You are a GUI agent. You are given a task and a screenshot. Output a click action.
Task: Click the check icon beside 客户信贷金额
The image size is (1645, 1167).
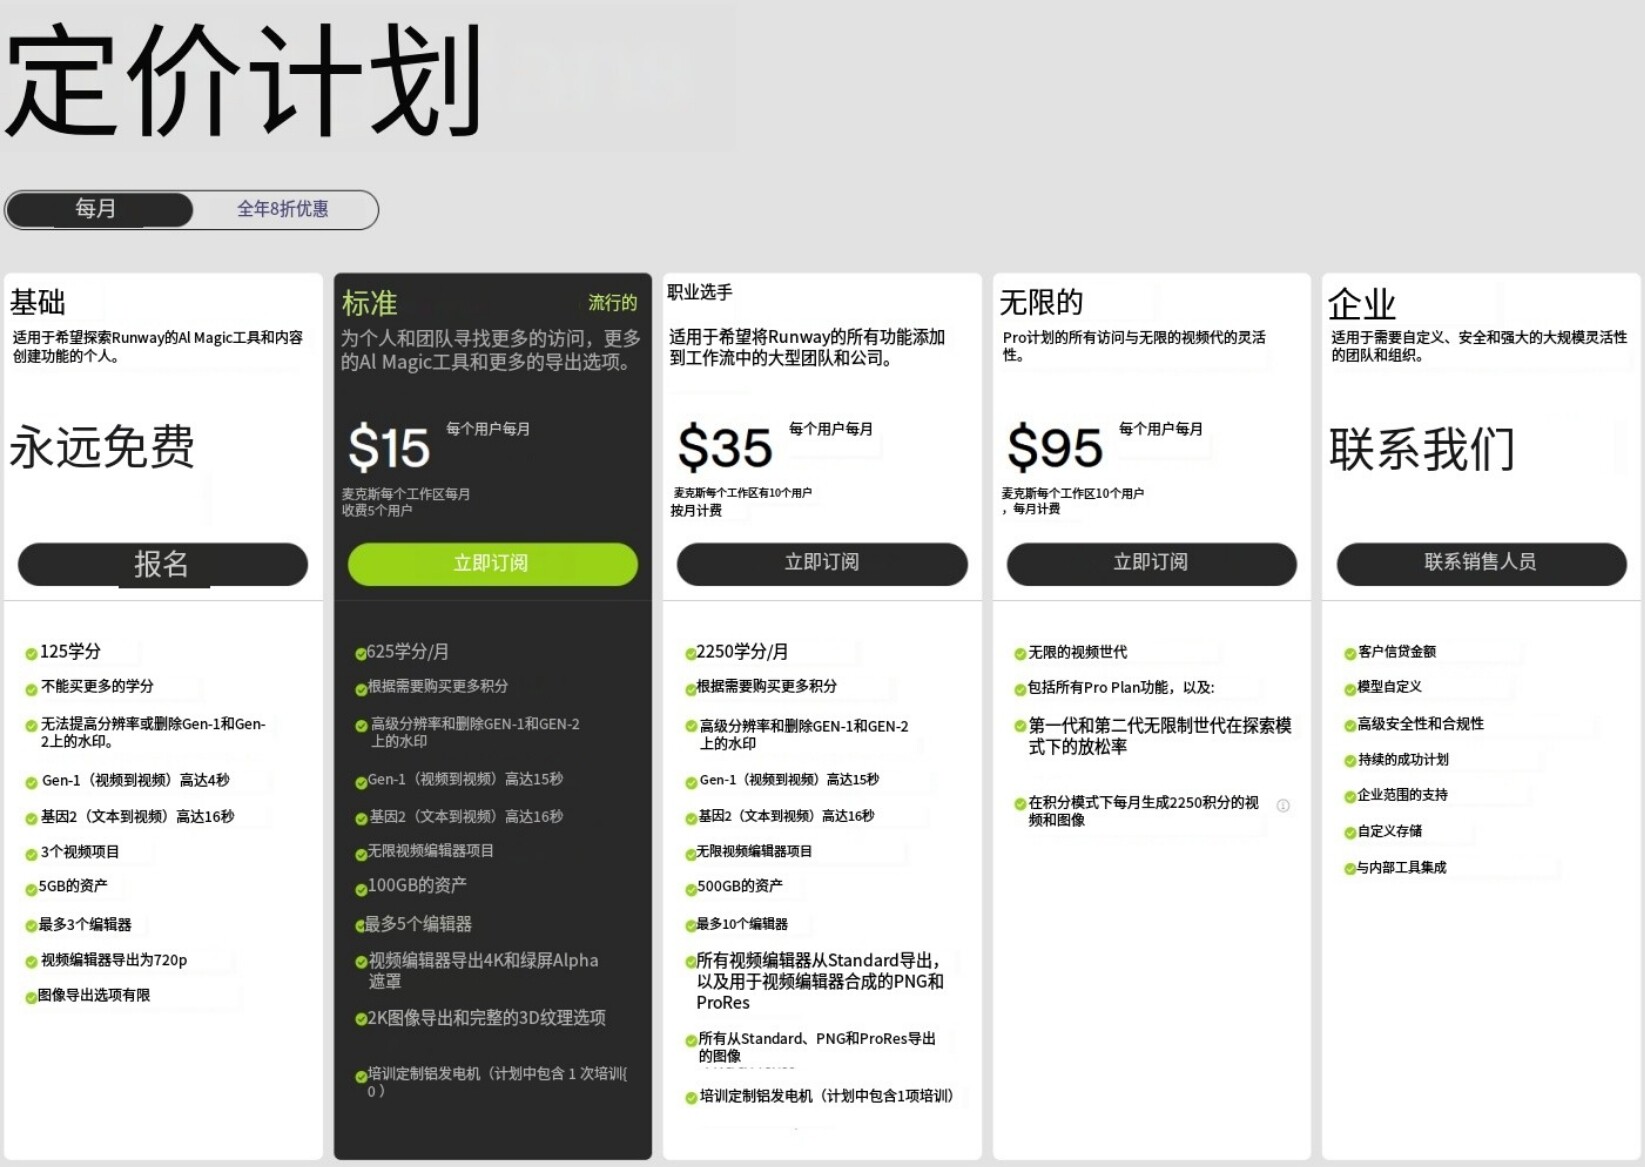[x=1350, y=654]
